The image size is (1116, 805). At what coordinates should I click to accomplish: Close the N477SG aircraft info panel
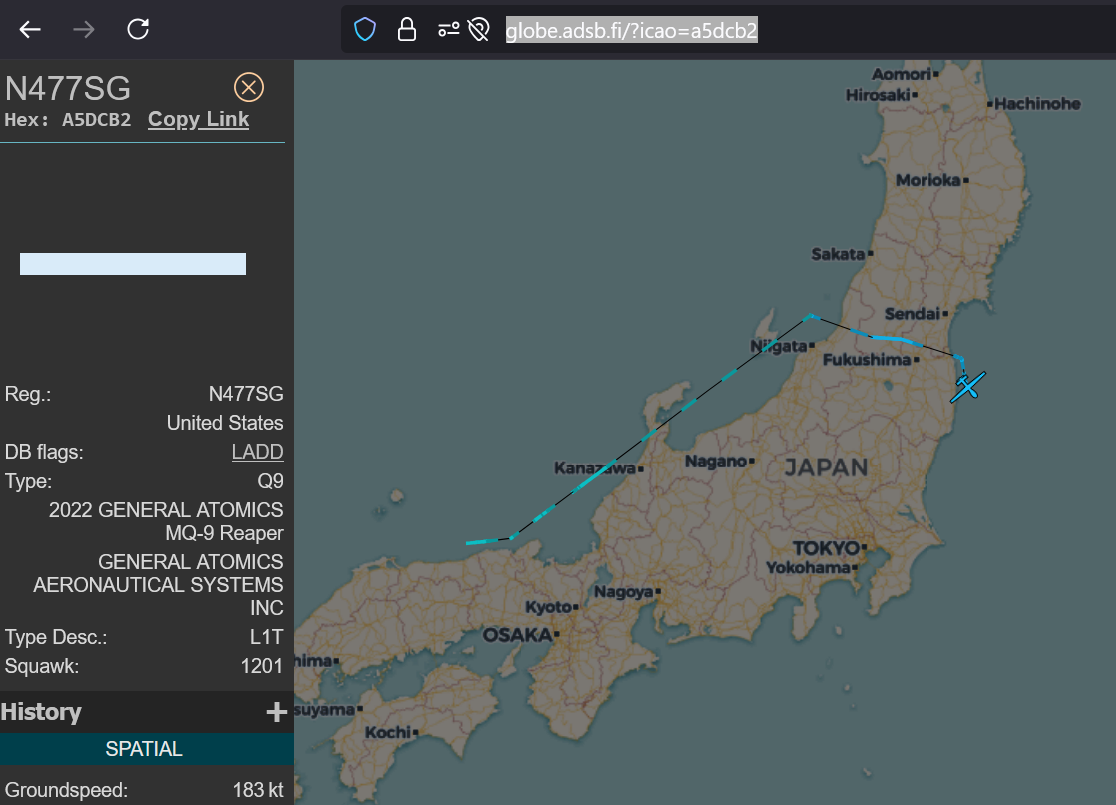tap(248, 87)
